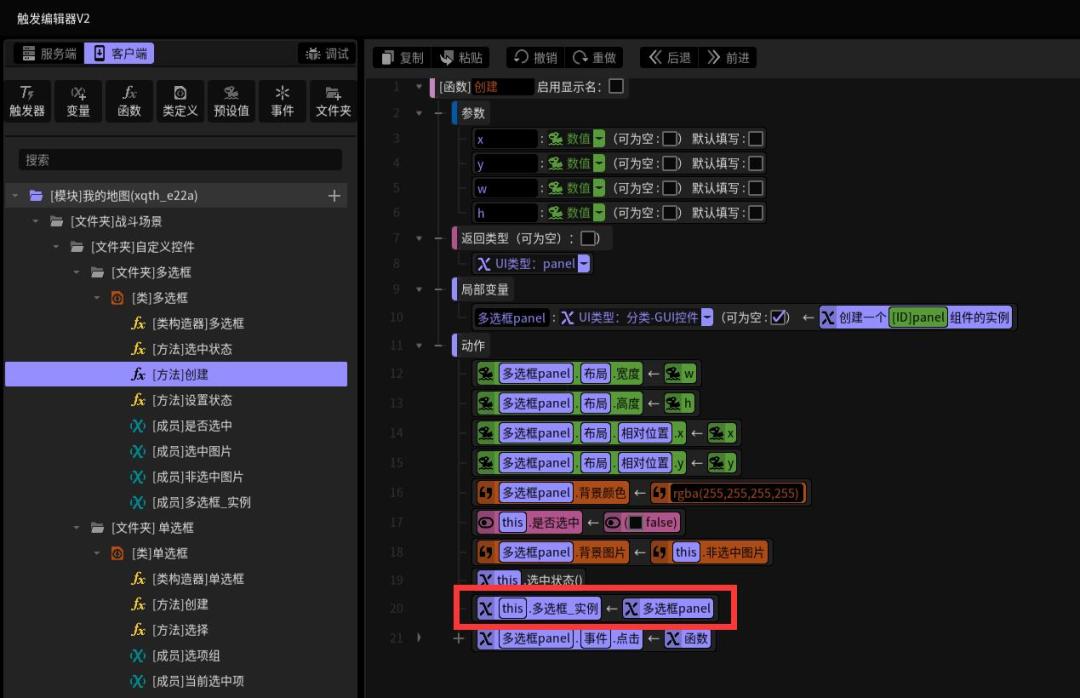Click the 创建一个[ID]panel组件的实例 expression

click(x=915, y=318)
